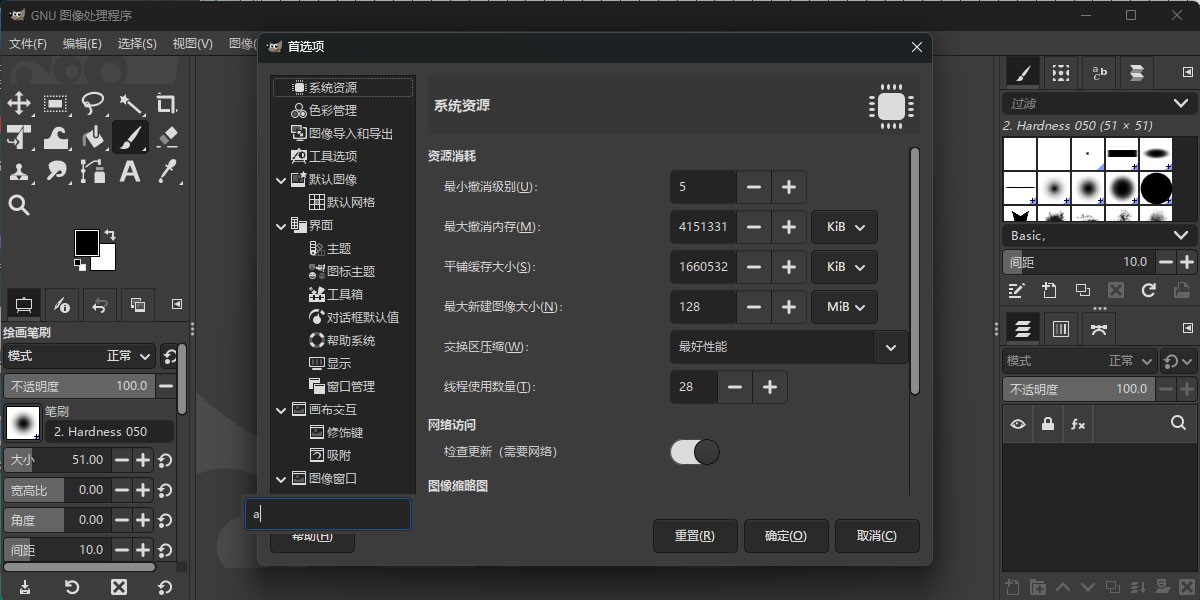The image size is (1200, 600).
Task: Select the Move tool
Action: pos(20,105)
